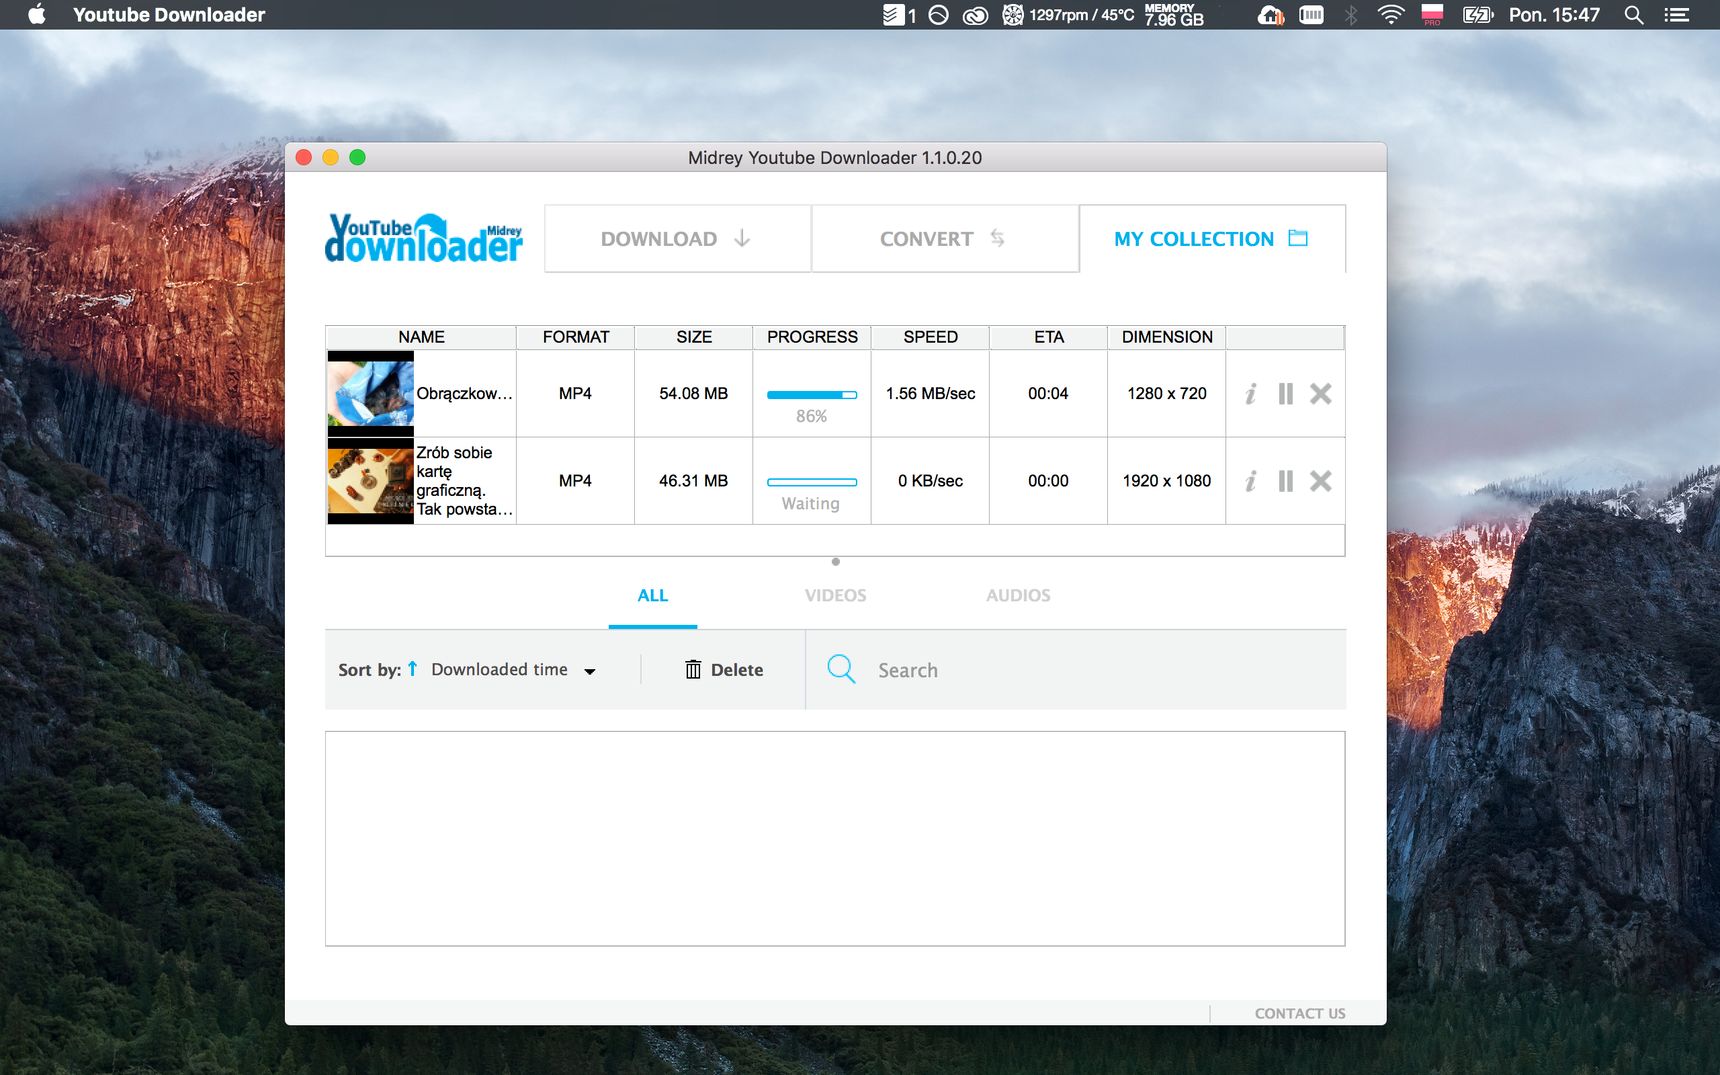Open the CONTACT US link

(x=1300, y=1014)
